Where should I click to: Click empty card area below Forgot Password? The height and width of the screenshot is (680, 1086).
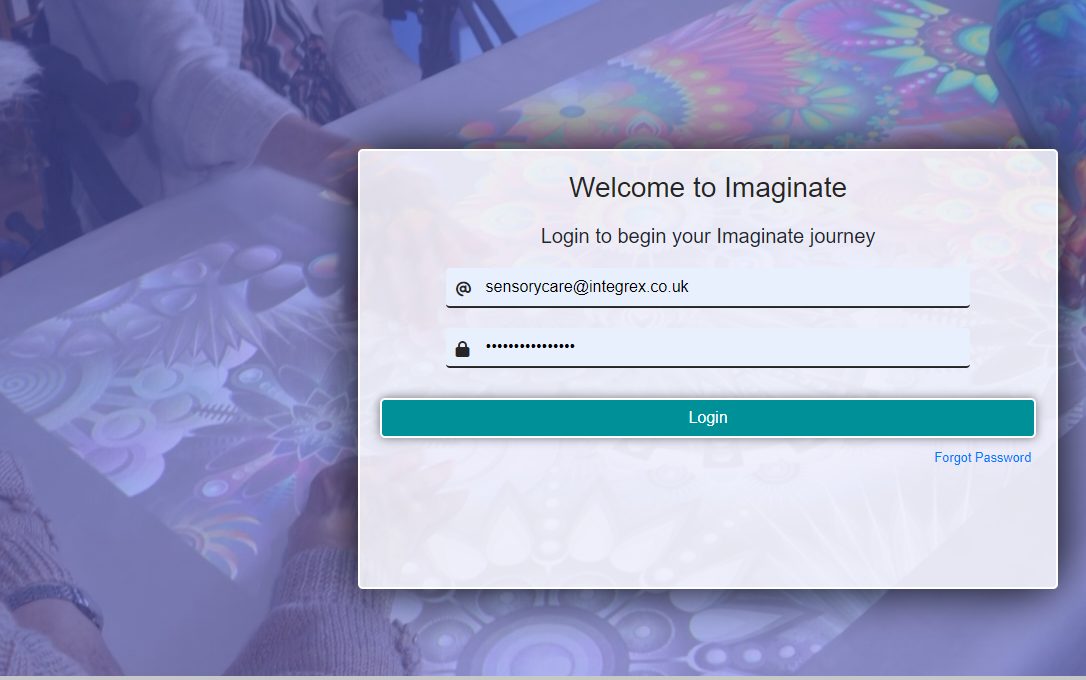[x=707, y=526]
